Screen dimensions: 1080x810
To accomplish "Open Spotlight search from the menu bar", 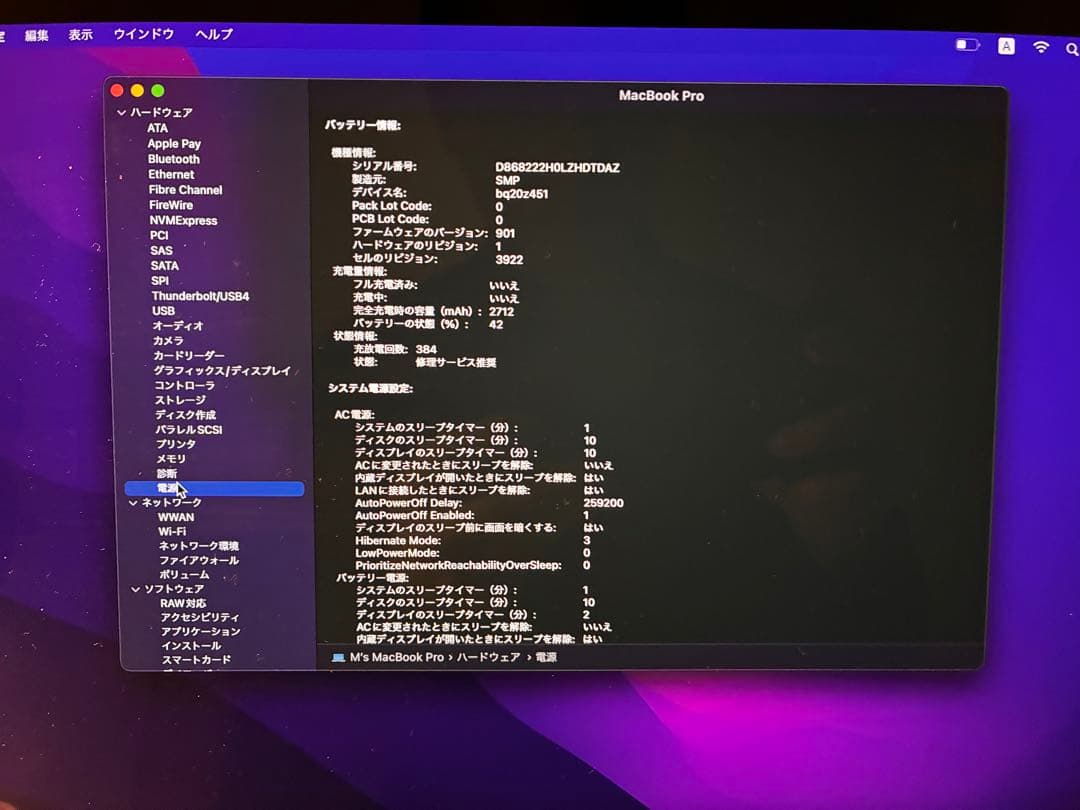I will pyautogui.click(x=1073, y=45).
